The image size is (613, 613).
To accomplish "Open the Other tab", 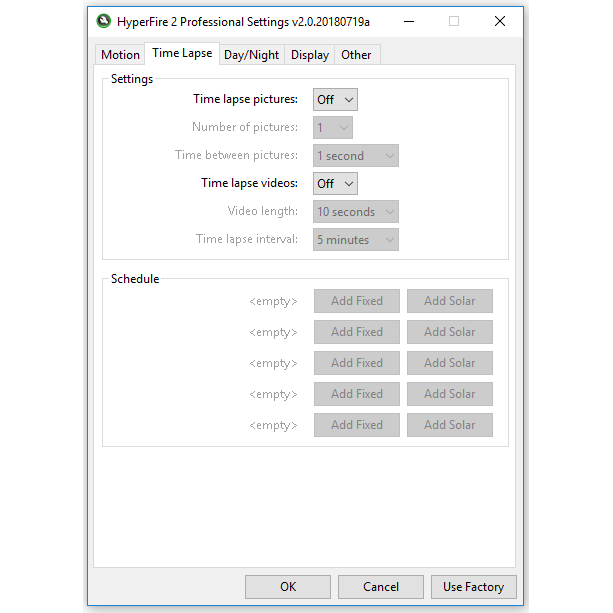I will click(356, 55).
